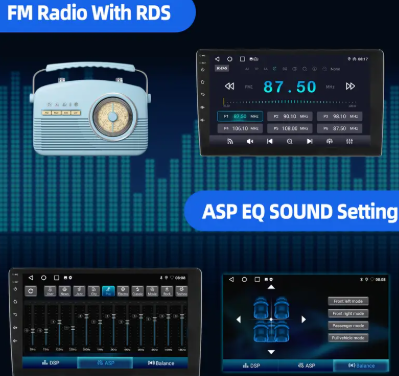Image resolution: width=399 pixels, height=376 pixels.
Task: Shift balance forward with the up arrow
Action: coord(271,287)
